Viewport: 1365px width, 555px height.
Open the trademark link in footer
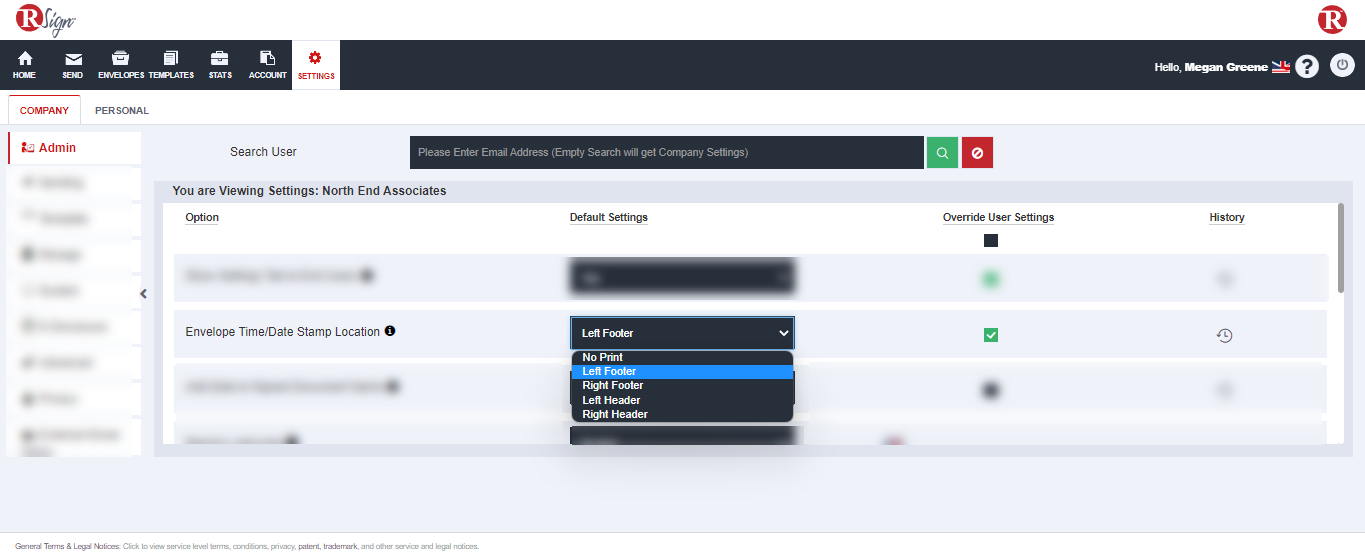click(x=340, y=547)
